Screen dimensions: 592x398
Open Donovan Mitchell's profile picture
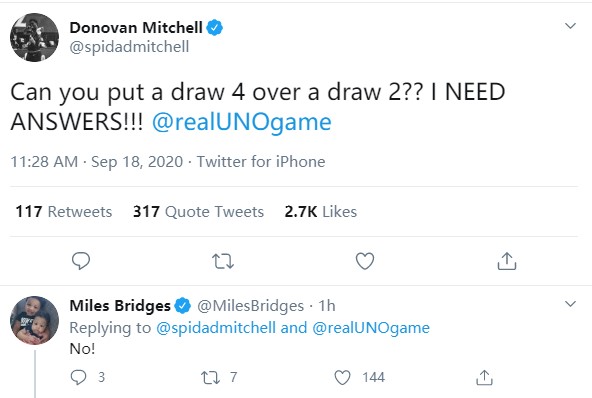click(34, 37)
